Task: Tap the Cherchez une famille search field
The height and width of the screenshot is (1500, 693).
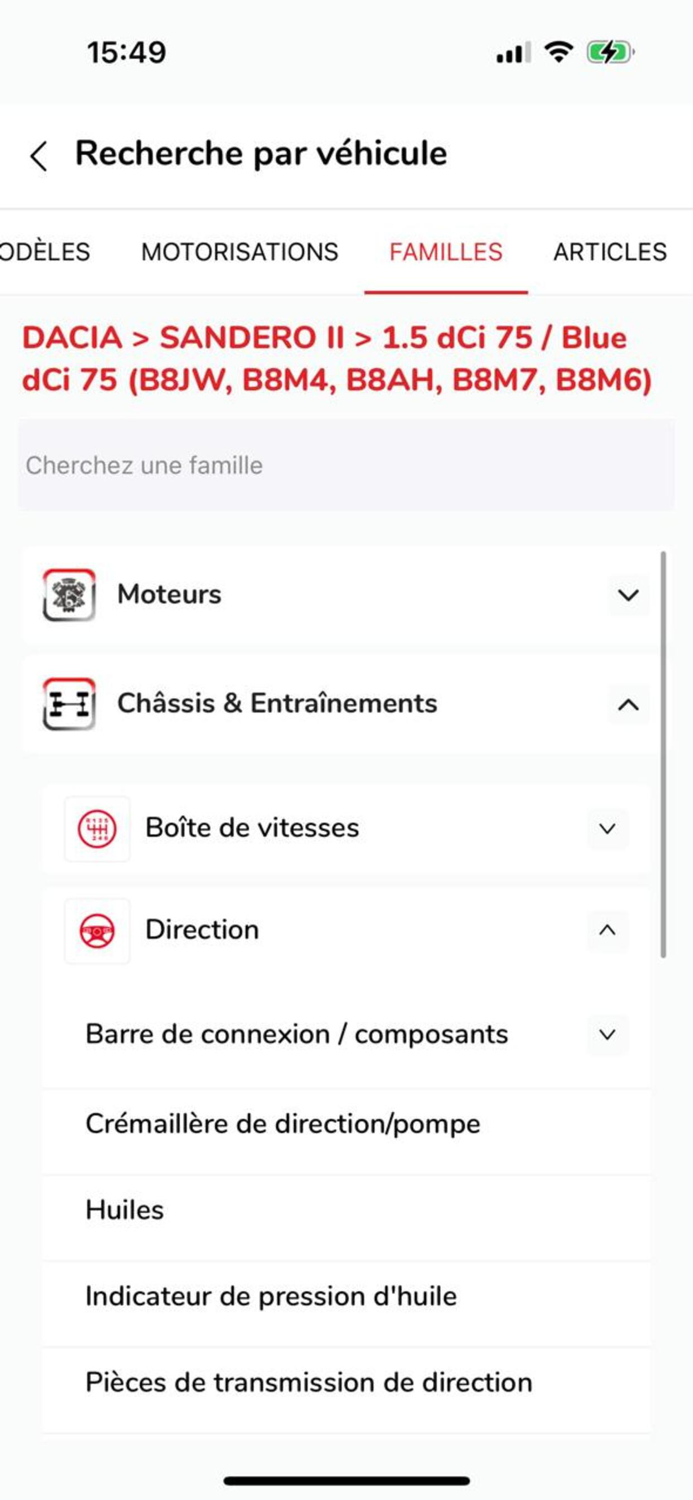Action: [346, 465]
